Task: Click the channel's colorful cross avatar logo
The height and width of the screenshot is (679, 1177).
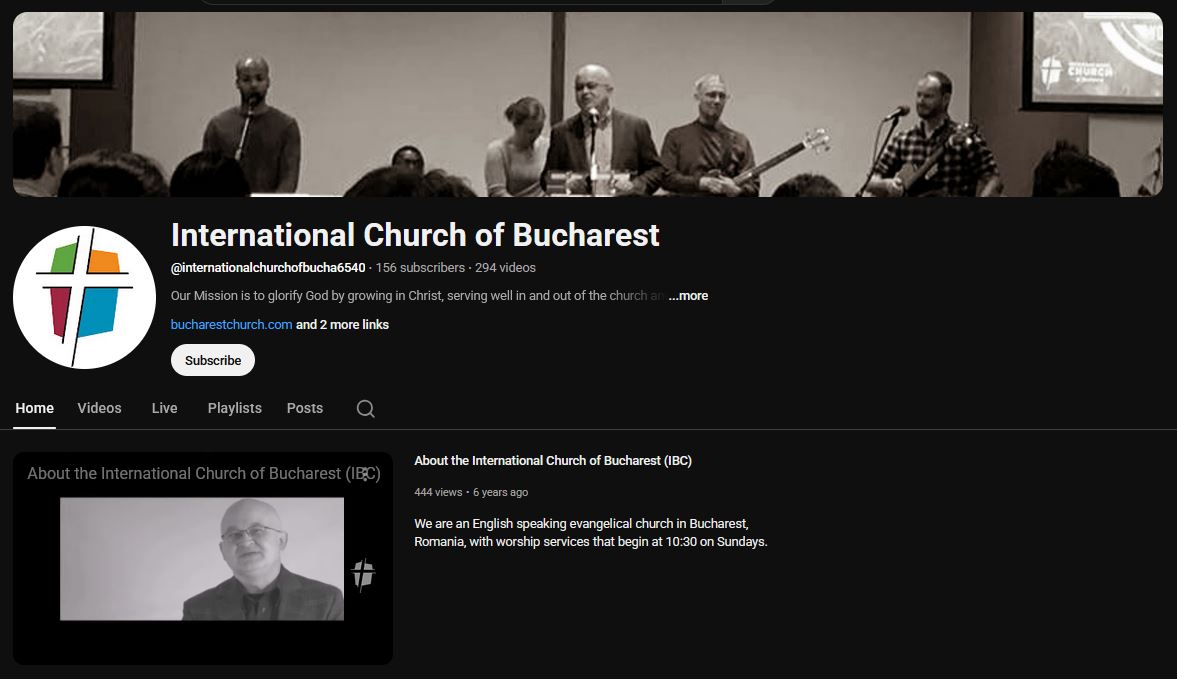Action: tap(84, 297)
